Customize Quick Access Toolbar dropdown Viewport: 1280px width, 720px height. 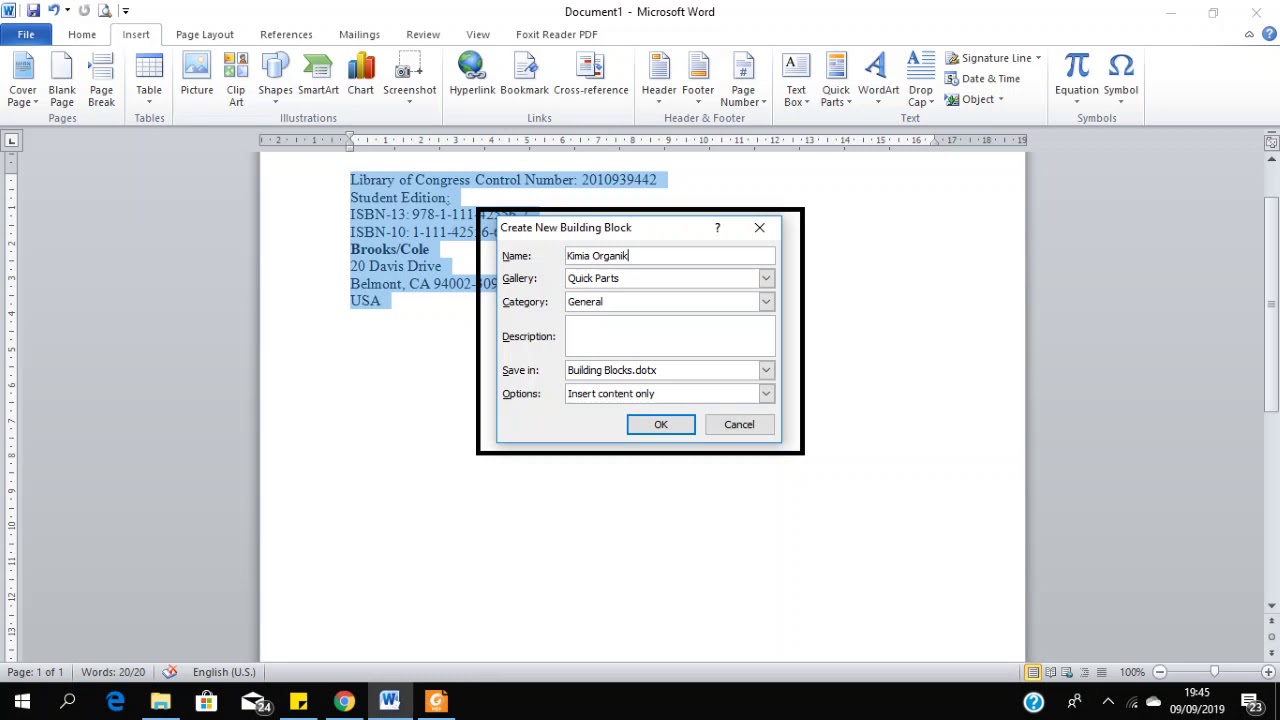pyautogui.click(x=126, y=11)
